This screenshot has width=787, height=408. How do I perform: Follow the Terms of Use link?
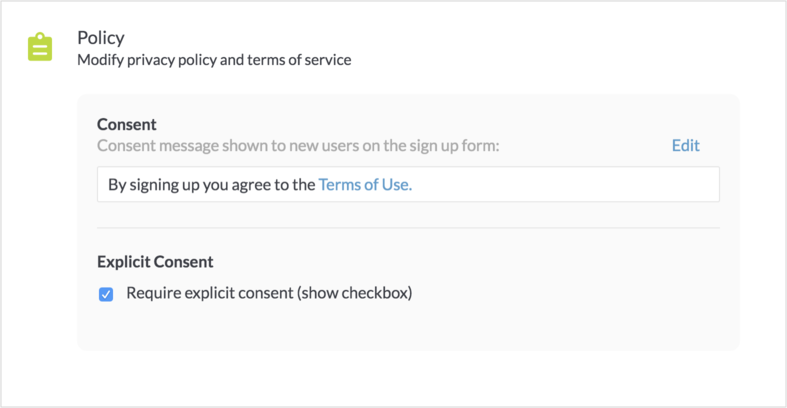tap(365, 185)
